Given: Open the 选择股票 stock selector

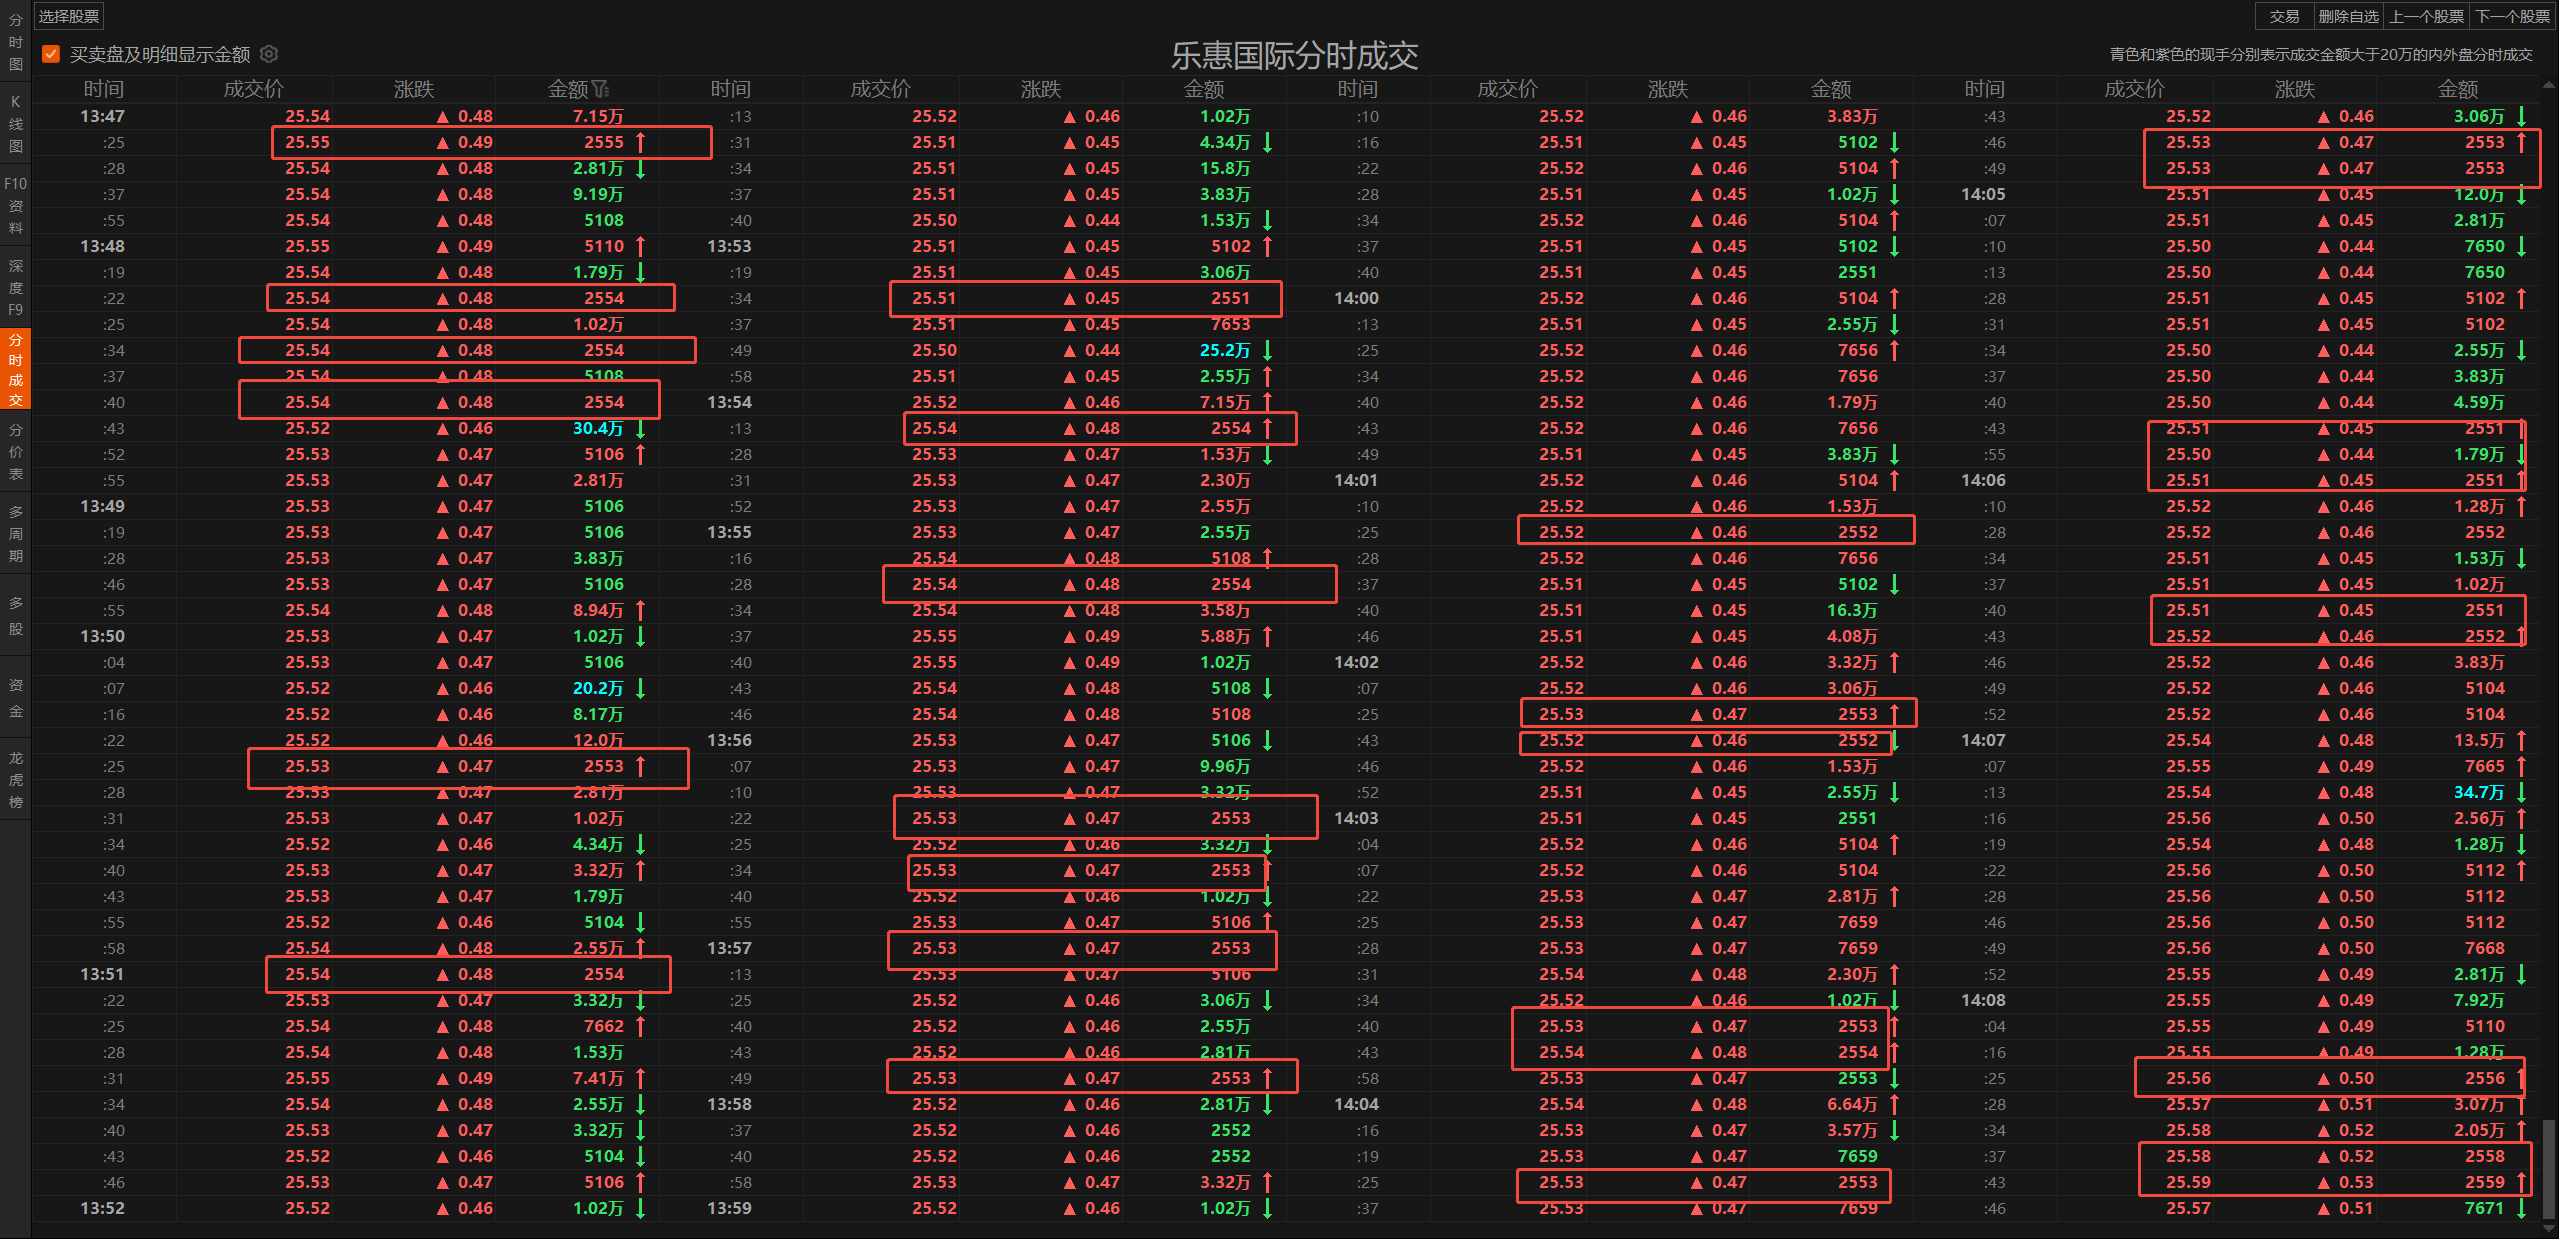Looking at the screenshot, I should pyautogui.click(x=69, y=16).
